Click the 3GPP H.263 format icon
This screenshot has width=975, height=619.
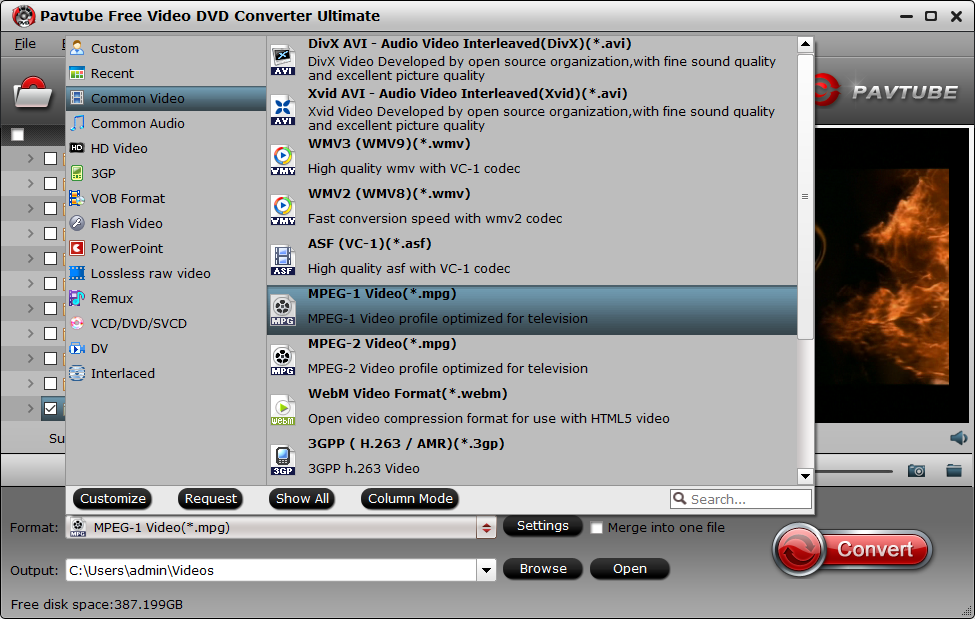283,460
